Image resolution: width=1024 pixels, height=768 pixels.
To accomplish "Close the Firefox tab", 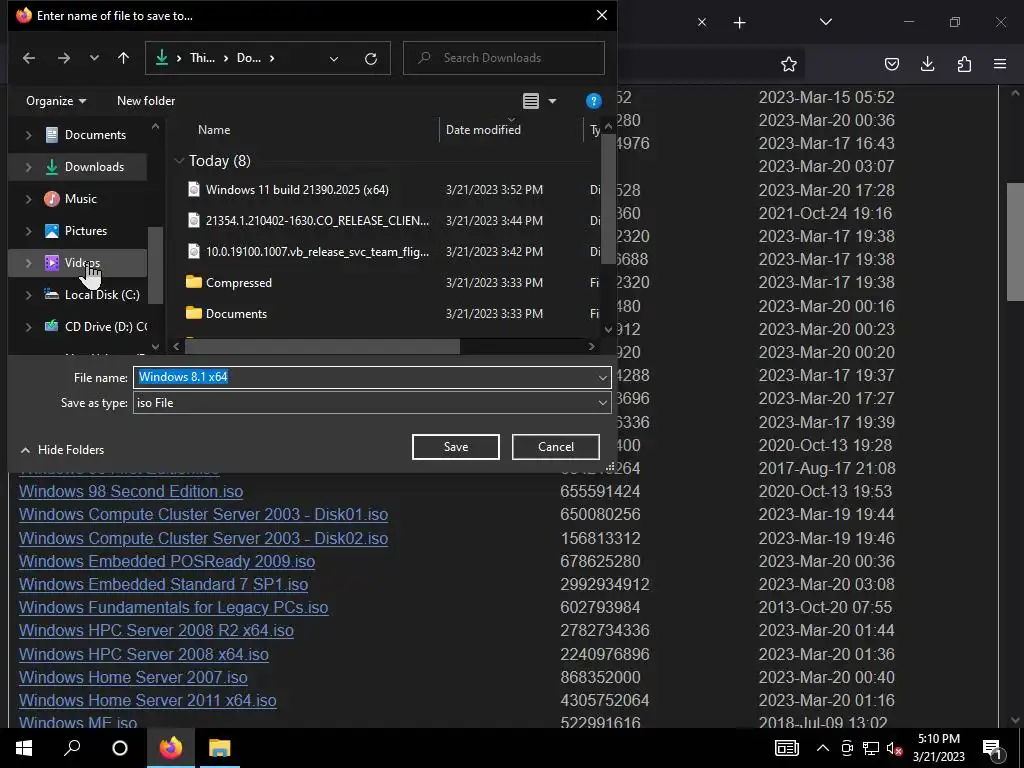I will (x=702, y=22).
